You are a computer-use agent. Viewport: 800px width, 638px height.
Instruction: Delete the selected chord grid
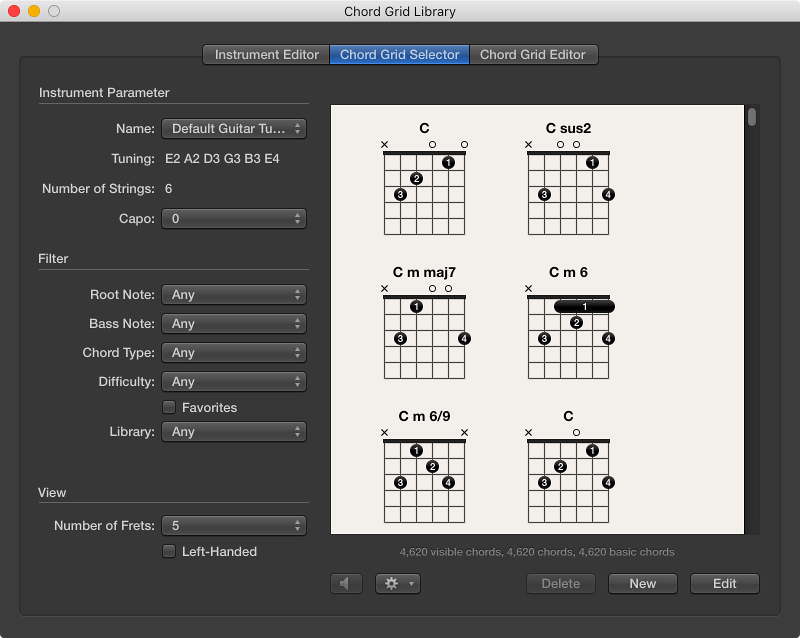[x=560, y=583]
